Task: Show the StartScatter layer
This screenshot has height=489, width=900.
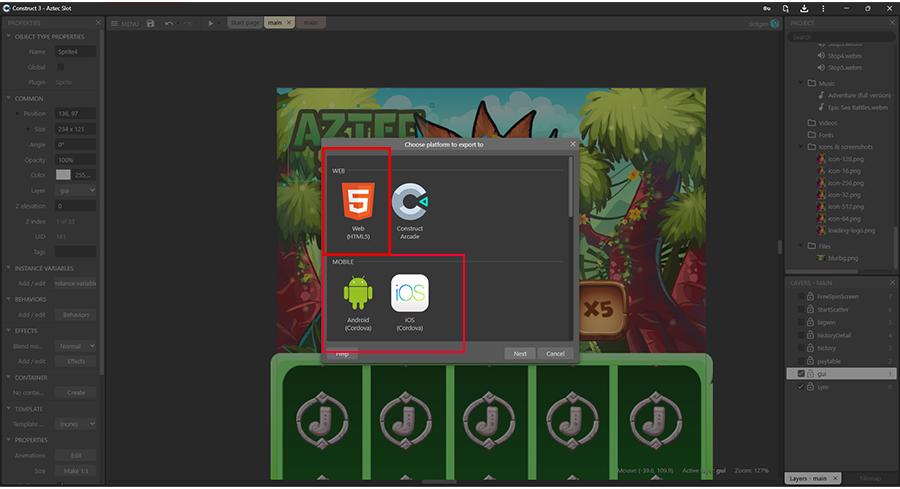Action: [x=801, y=309]
